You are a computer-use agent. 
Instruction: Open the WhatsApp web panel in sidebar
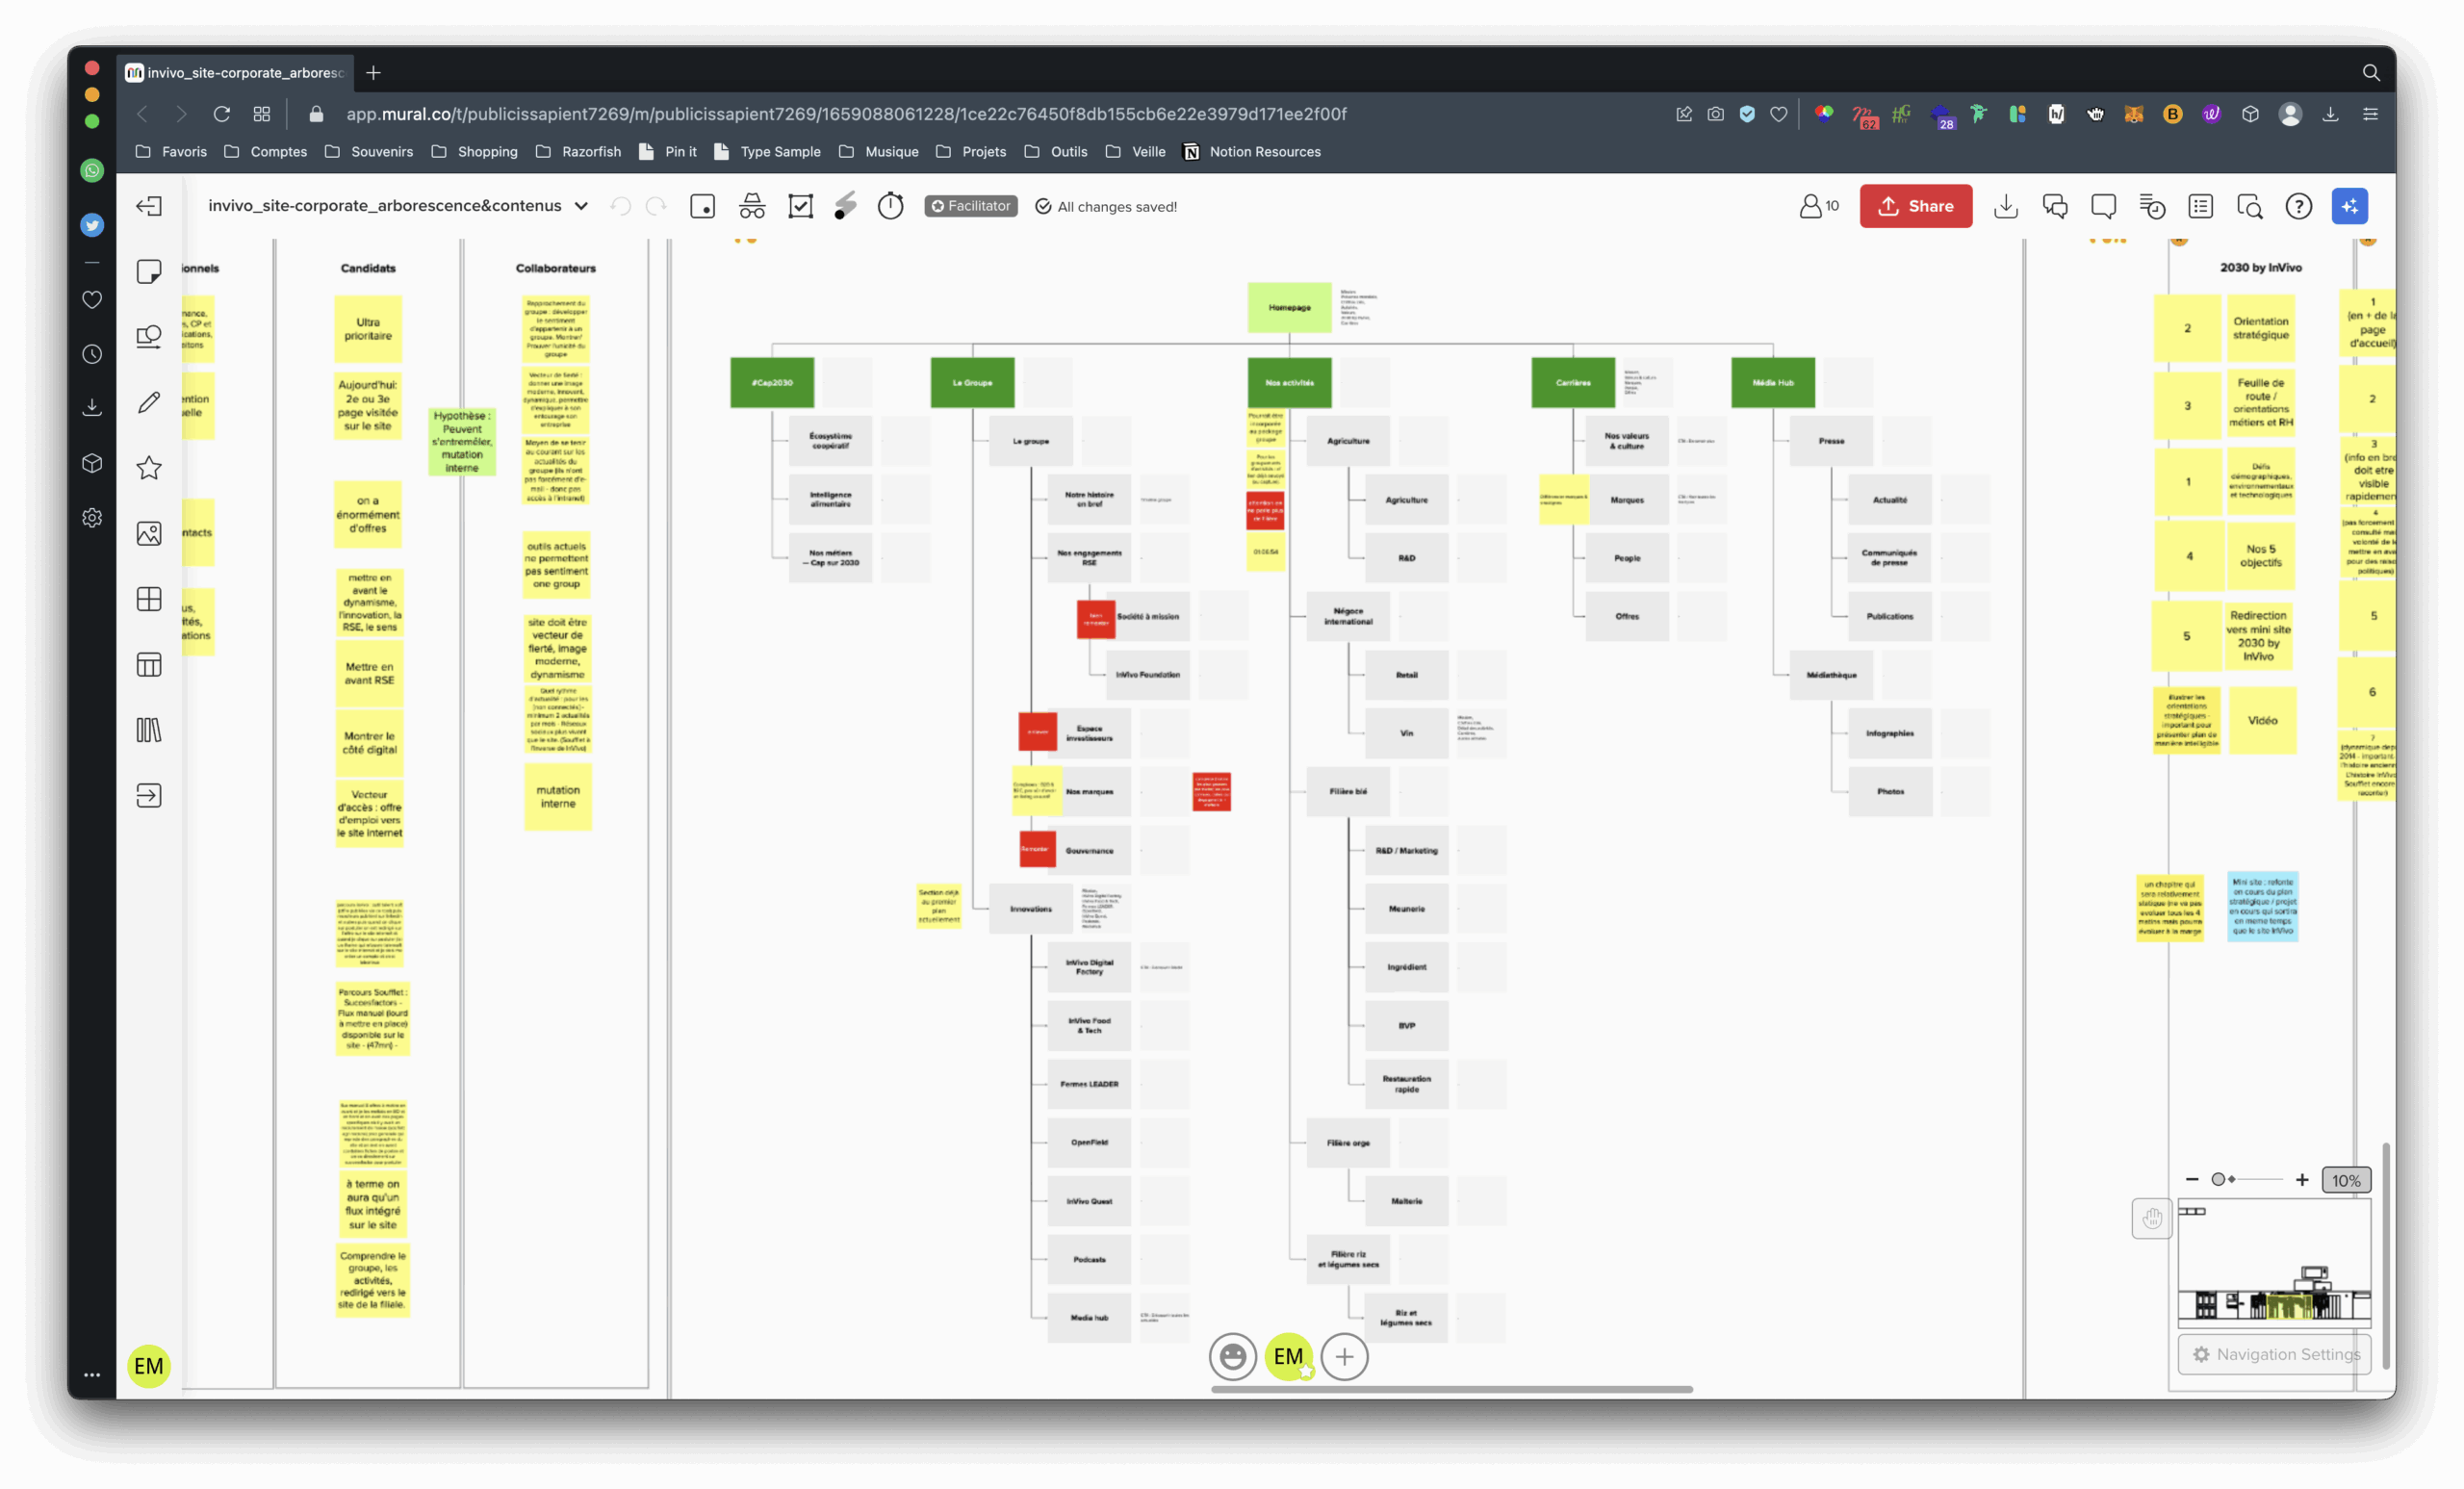92,170
